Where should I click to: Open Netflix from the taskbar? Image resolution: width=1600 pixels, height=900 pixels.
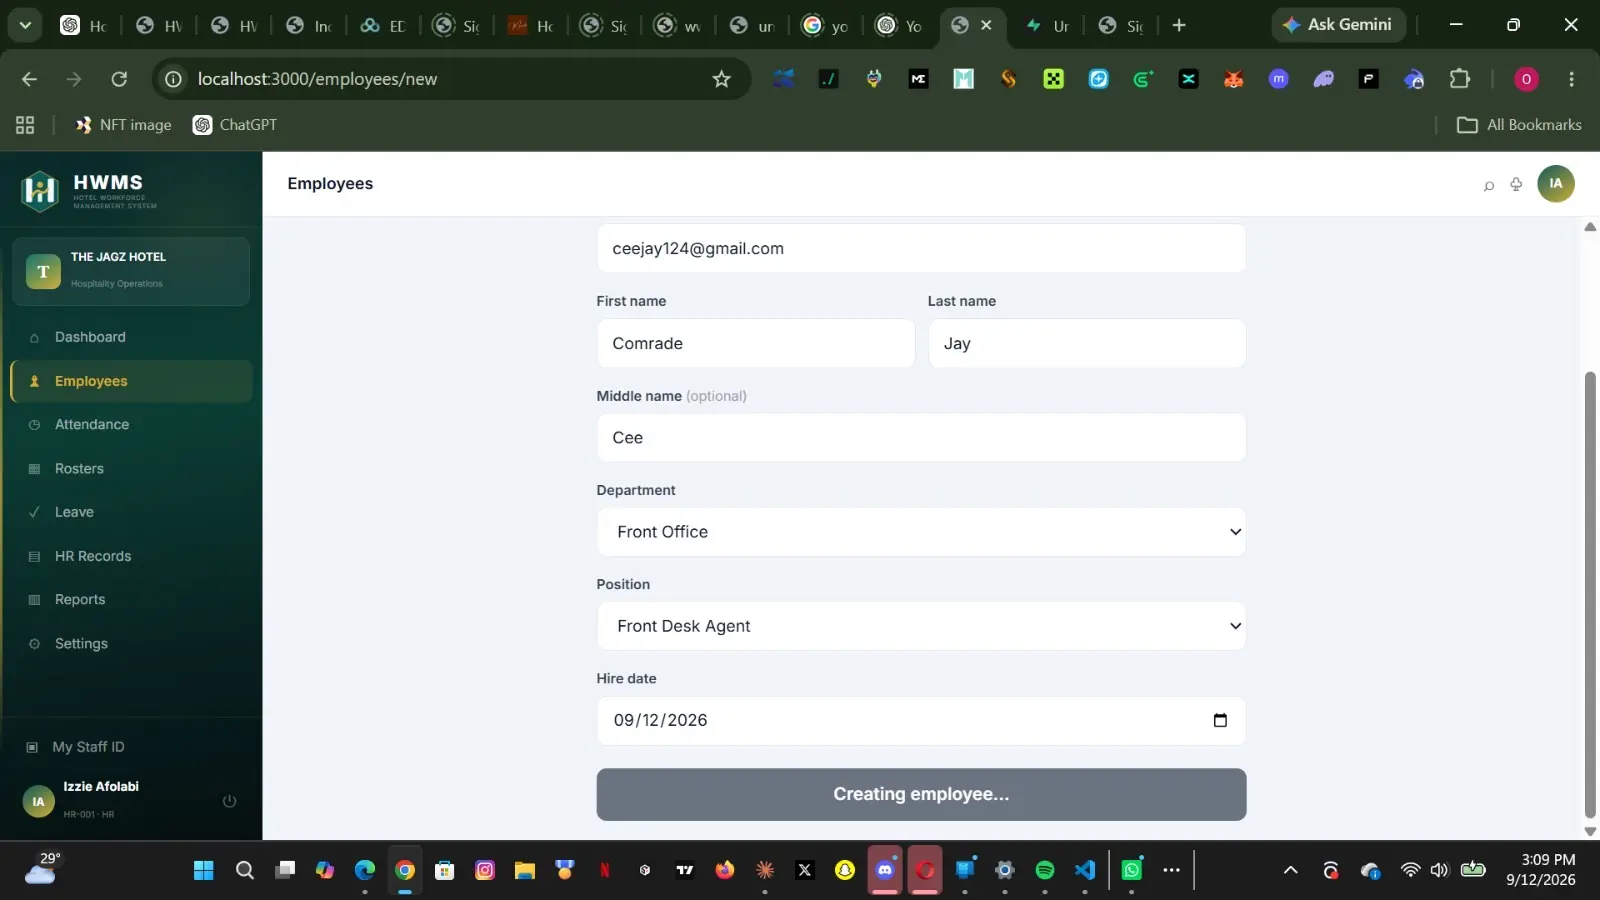(605, 870)
